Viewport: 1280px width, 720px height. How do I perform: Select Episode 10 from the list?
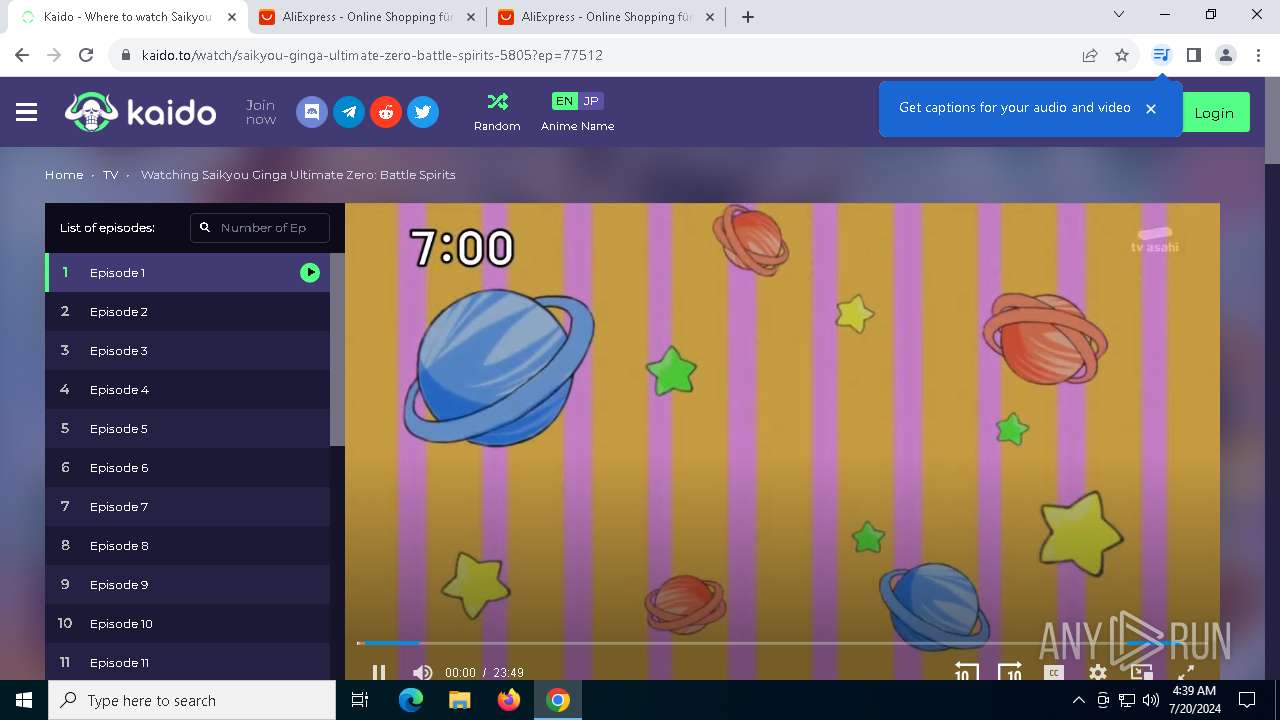187,623
